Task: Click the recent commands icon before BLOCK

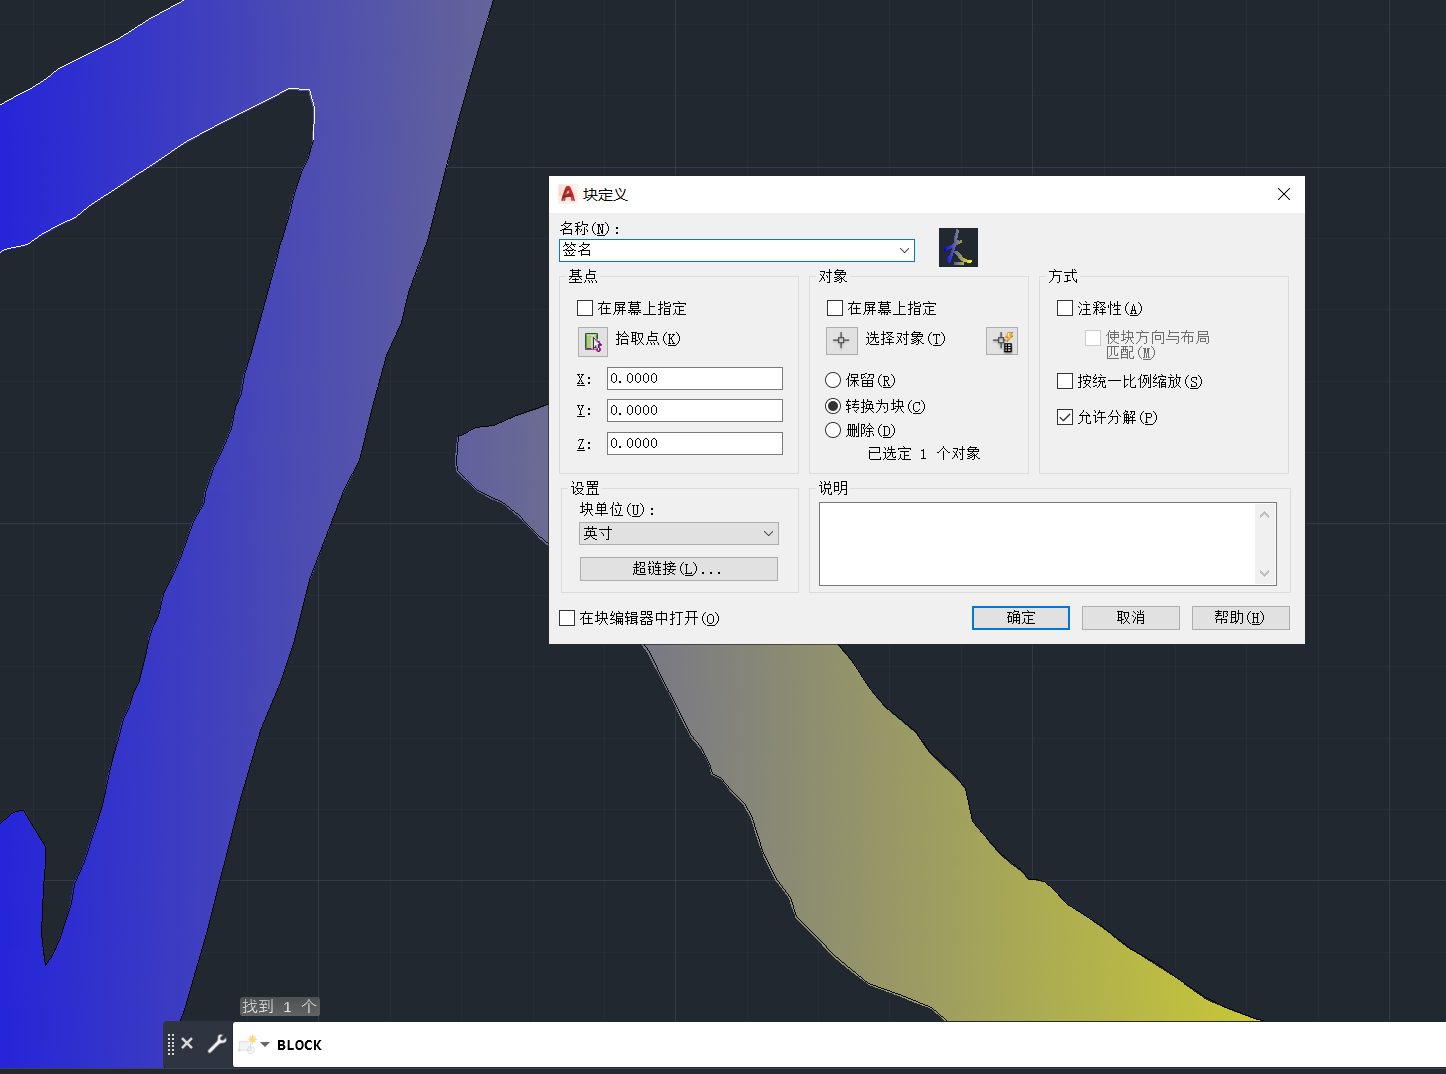Action: click(x=250, y=1045)
